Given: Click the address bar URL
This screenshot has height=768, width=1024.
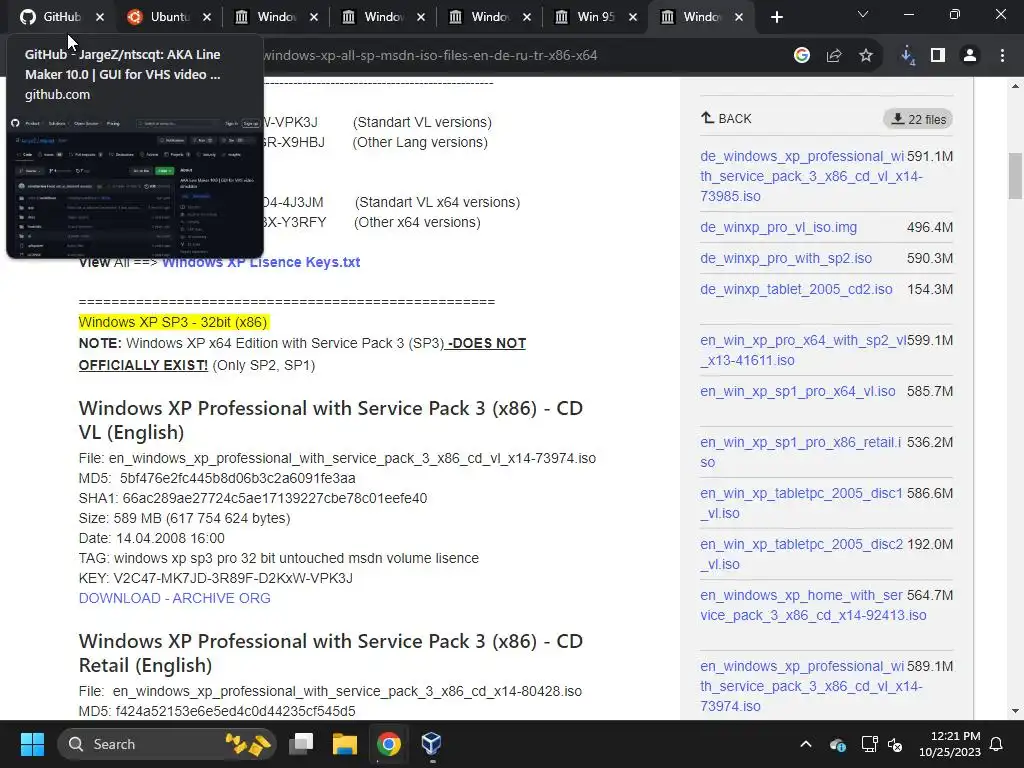Looking at the screenshot, I should pos(430,56).
